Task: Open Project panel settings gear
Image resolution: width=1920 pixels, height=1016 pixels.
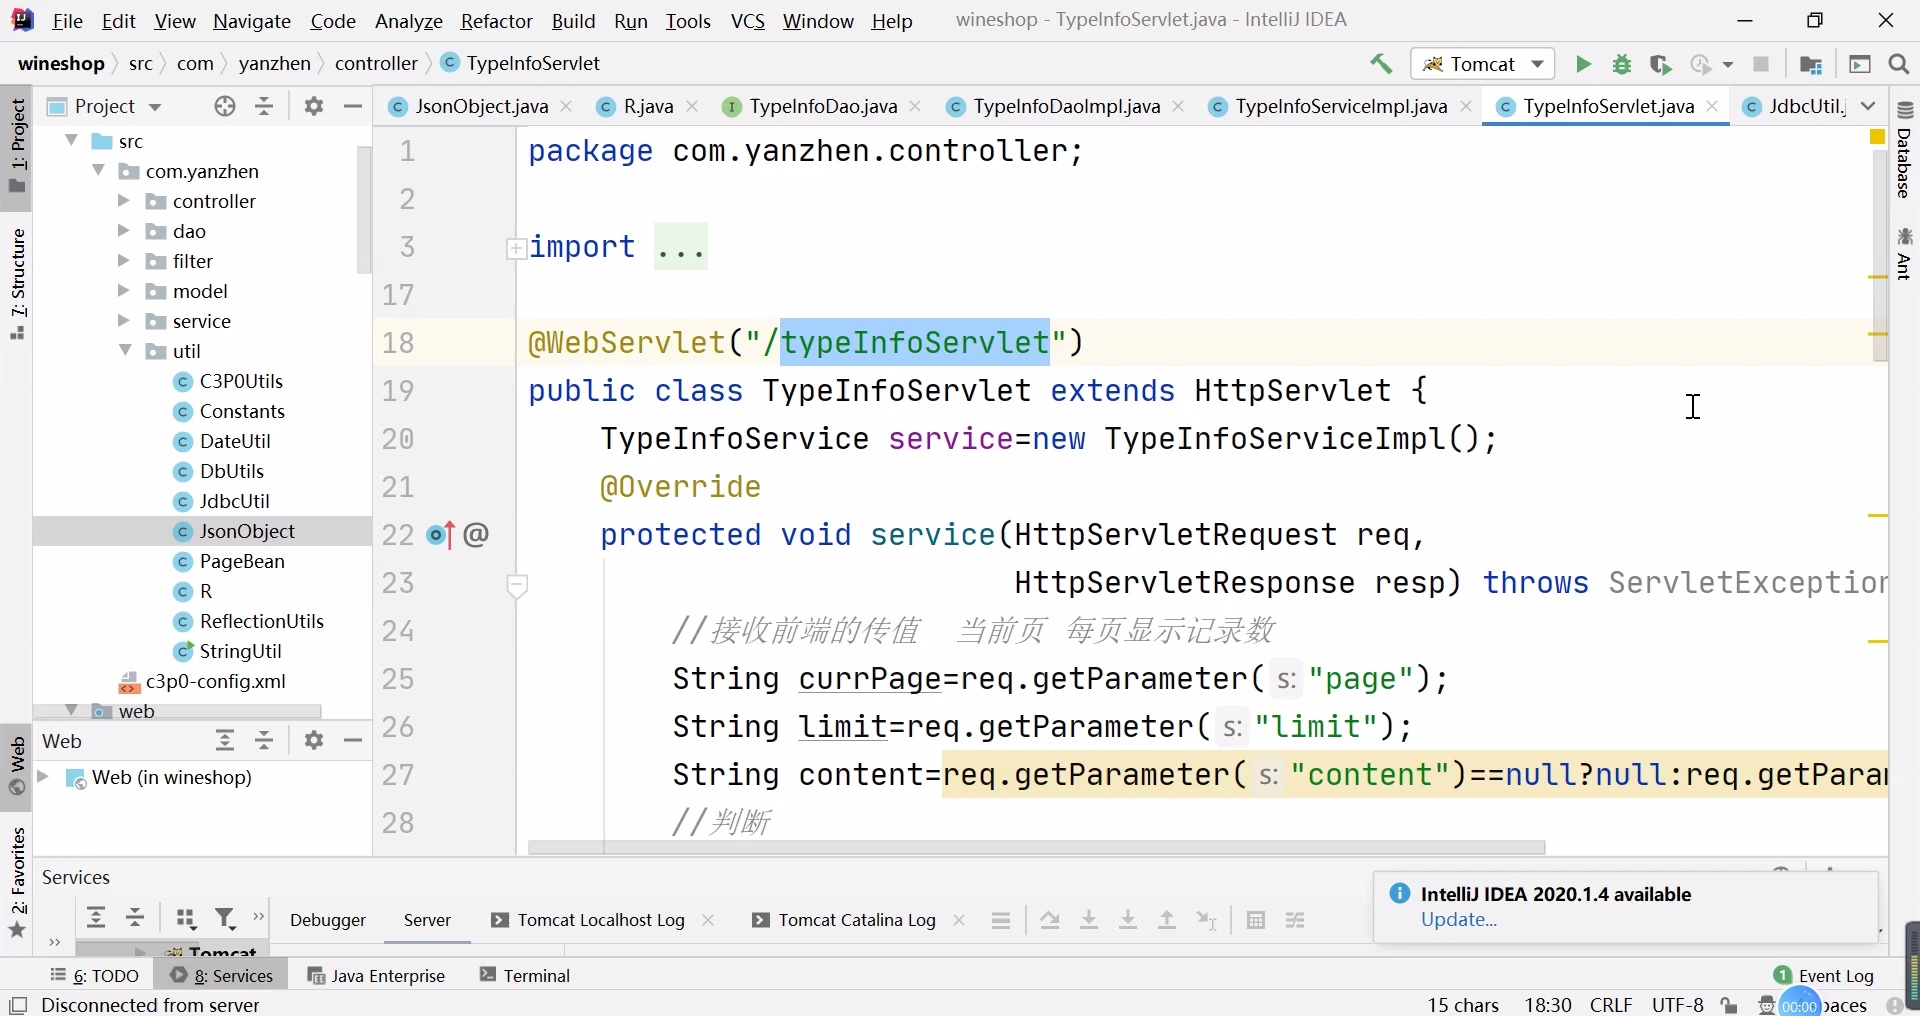Action: tap(314, 106)
